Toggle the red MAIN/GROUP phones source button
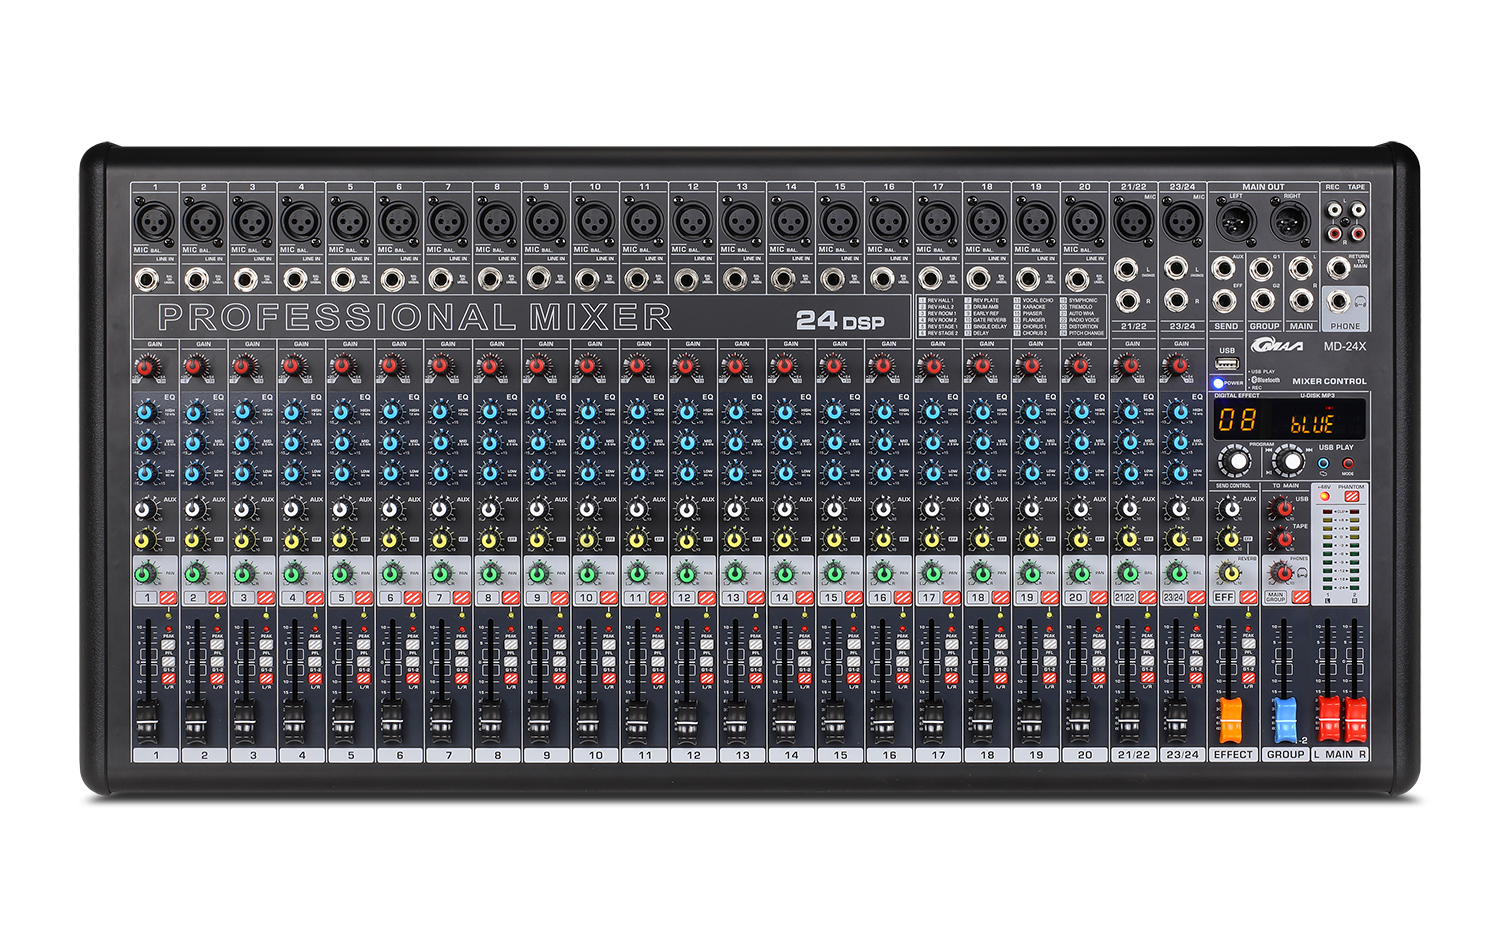1500x938 pixels. click(1300, 598)
